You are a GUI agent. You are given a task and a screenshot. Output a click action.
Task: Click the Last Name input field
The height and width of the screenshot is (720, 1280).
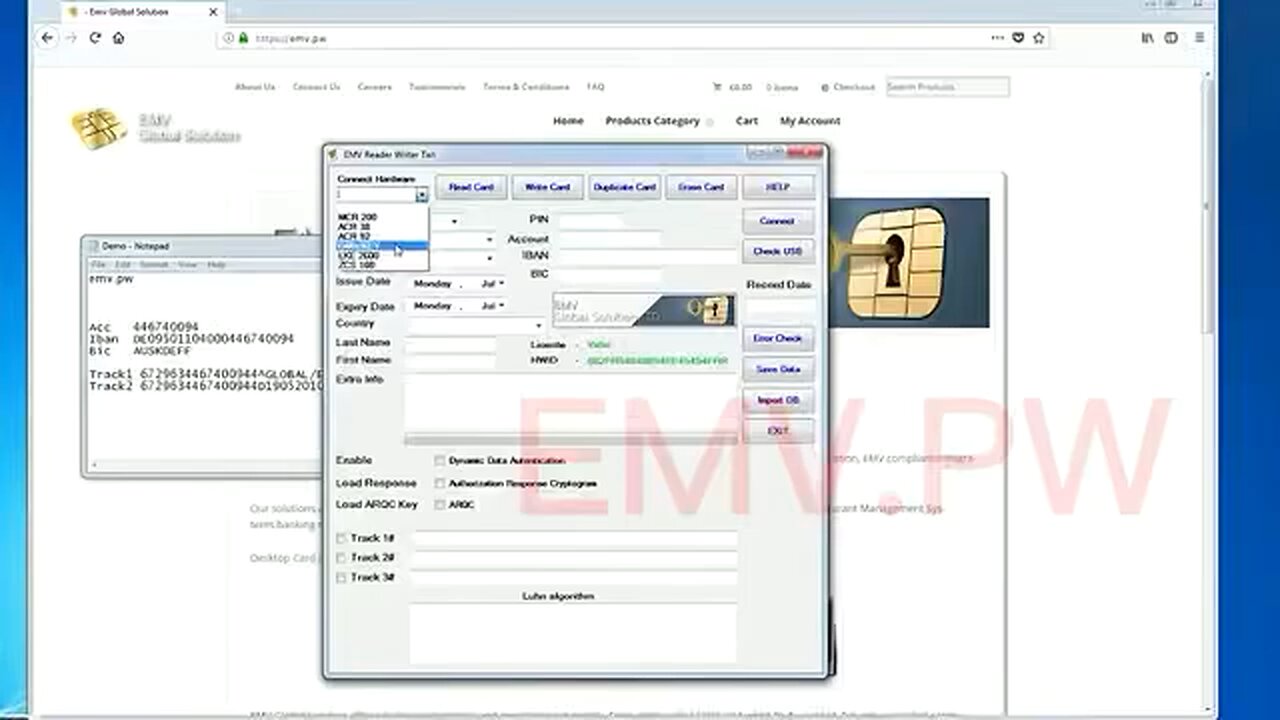(x=451, y=343)
